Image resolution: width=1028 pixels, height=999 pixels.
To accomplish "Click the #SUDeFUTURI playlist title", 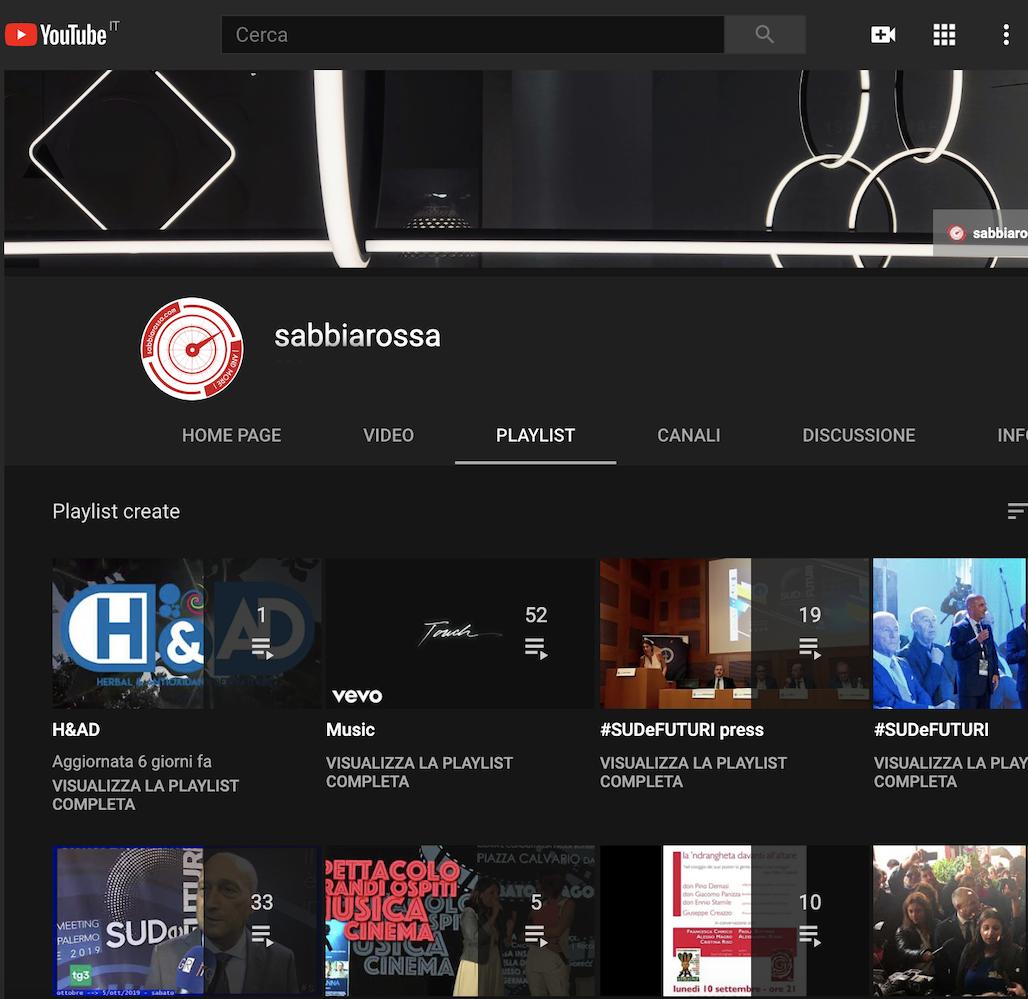I will point(931,730).
